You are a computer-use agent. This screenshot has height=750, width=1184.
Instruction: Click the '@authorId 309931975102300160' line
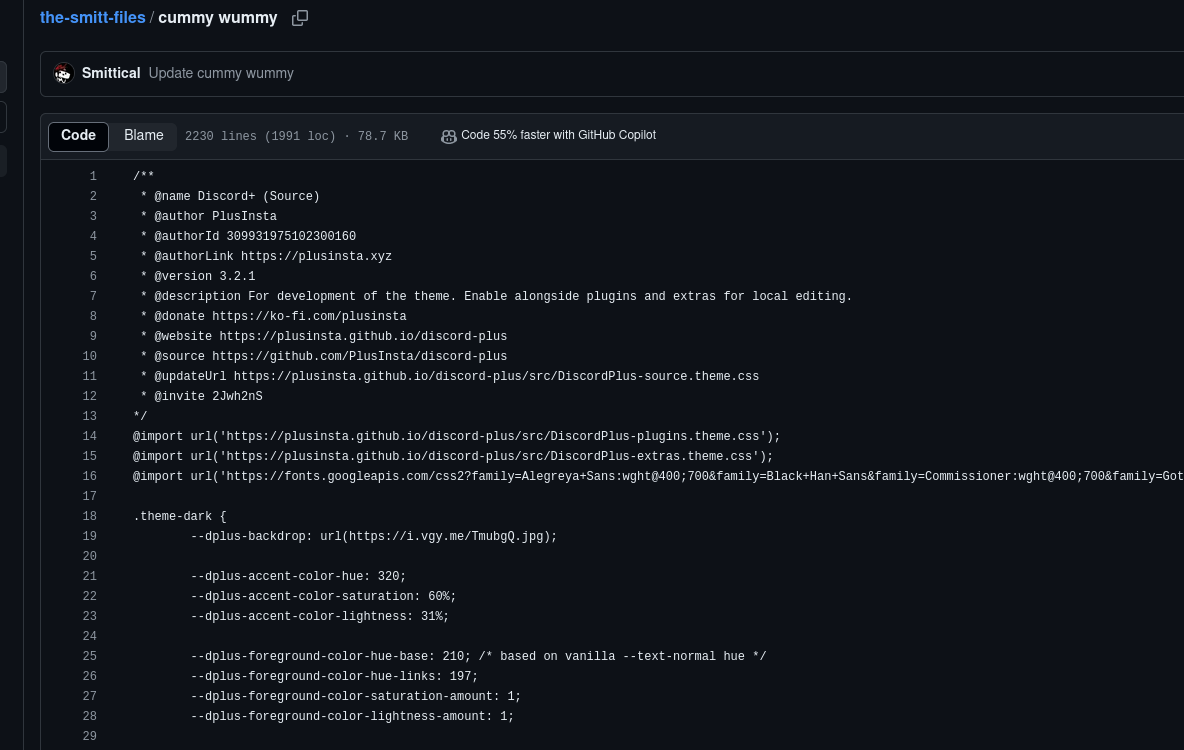tap(248, 236)
